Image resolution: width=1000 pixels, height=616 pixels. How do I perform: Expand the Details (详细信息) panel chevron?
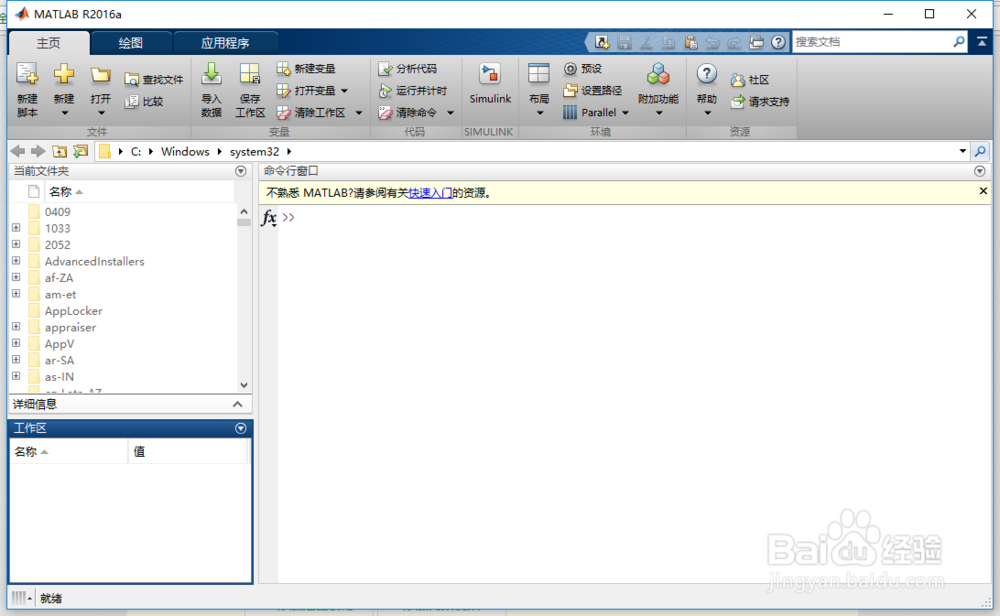pos(237,404)
